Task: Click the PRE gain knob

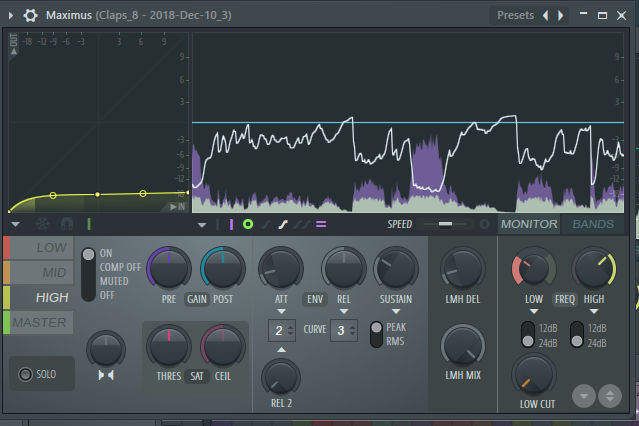Action: coord(169,268)
